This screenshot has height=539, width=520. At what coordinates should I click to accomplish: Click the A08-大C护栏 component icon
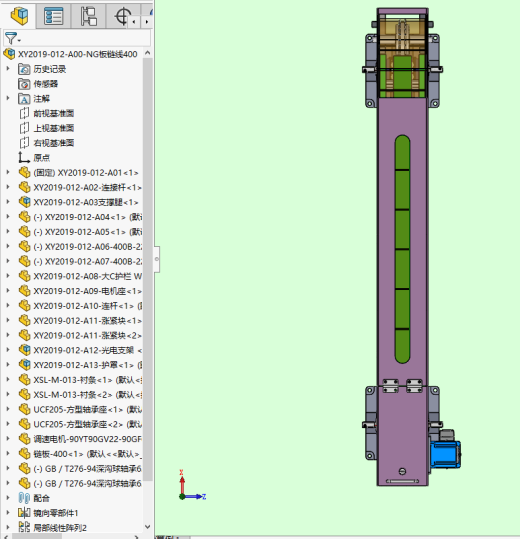click(x=24, y=276)
